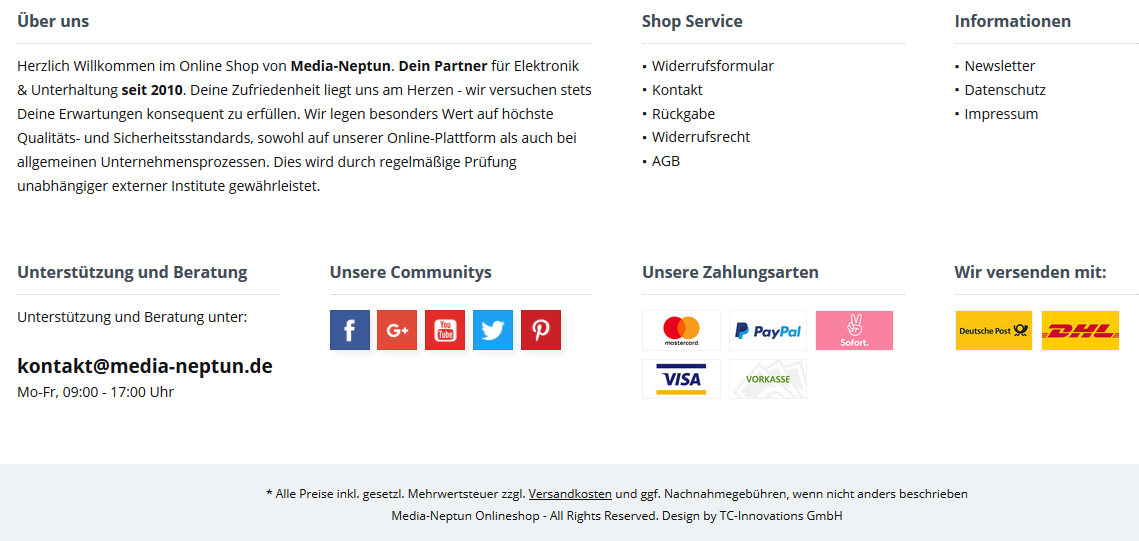Follow the underlined Versandkosten link
Image resolution: width=1139 pixels, height=541 pixels.
click(570, 494)
